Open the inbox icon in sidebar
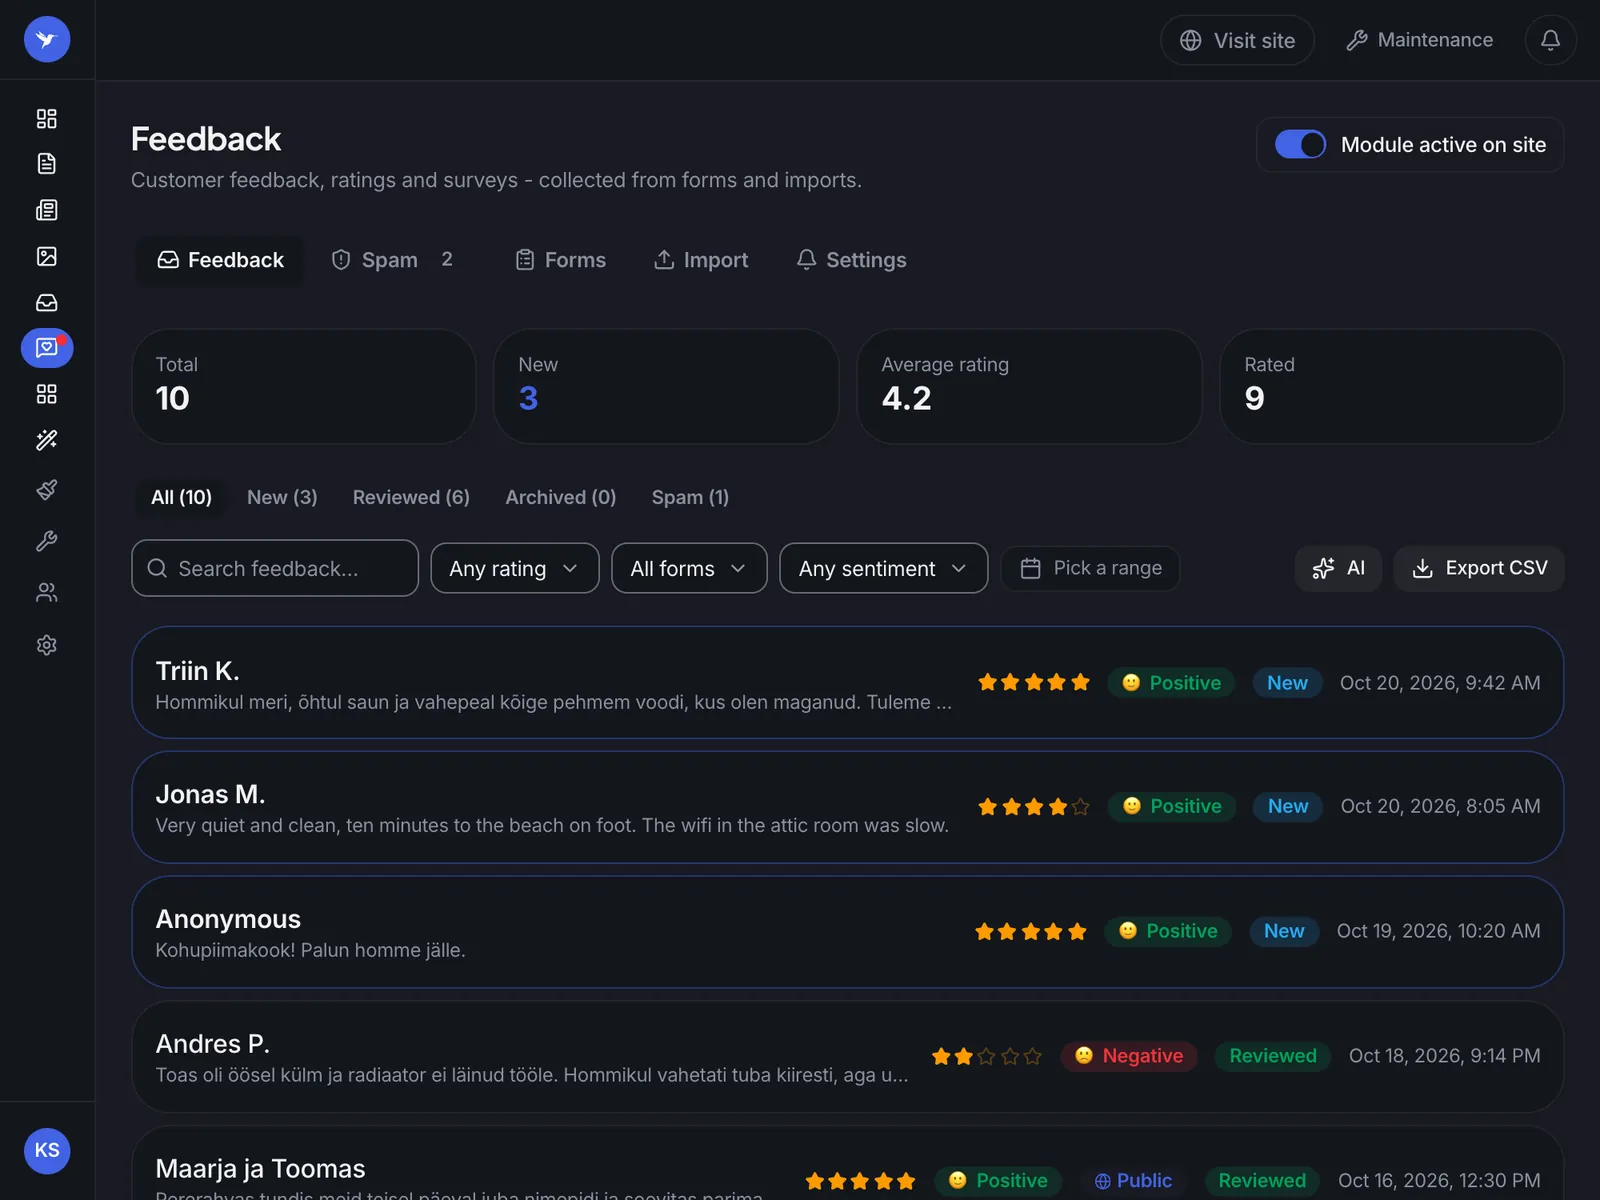Image resolution: width=1600 pixels, height=1200 pixels. (x=47, y=302)
